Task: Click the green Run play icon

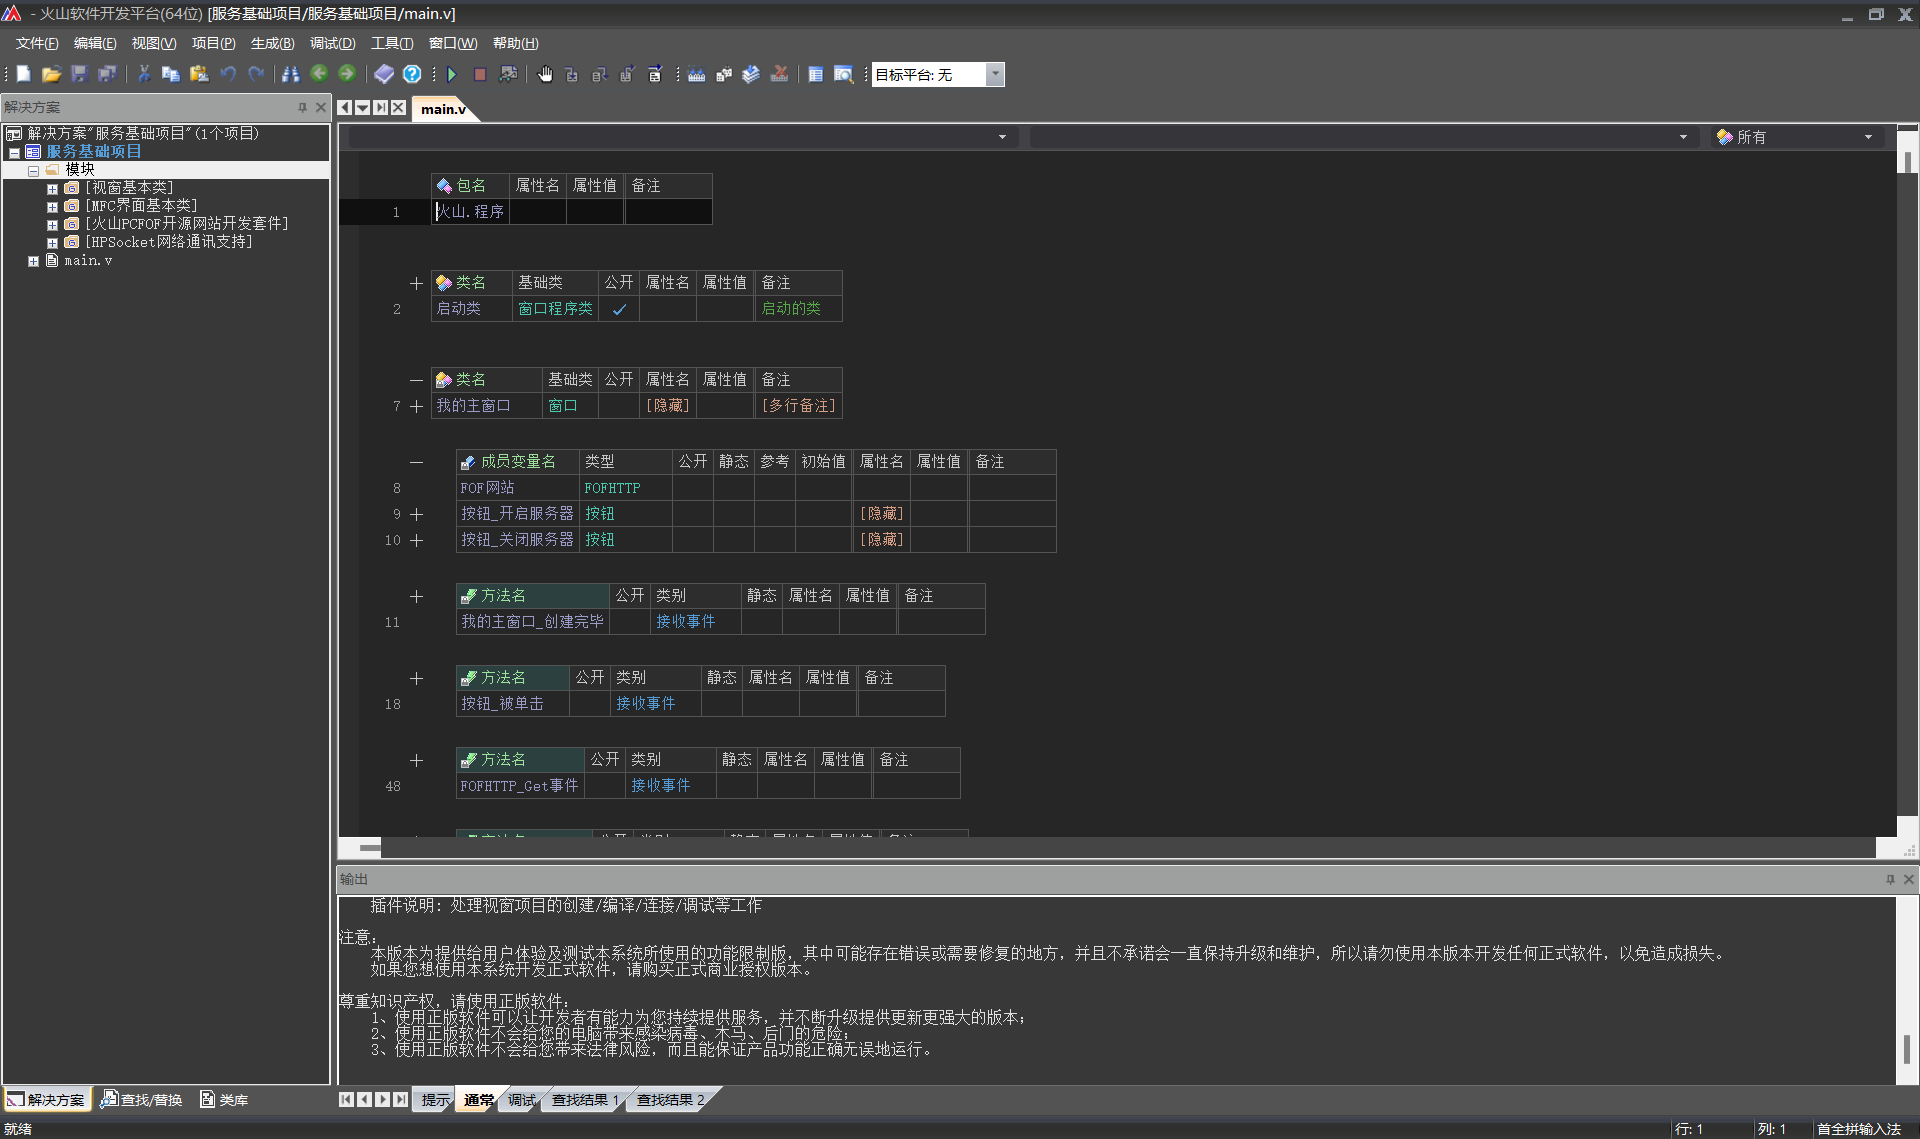Action: click(x=452, y=74)
